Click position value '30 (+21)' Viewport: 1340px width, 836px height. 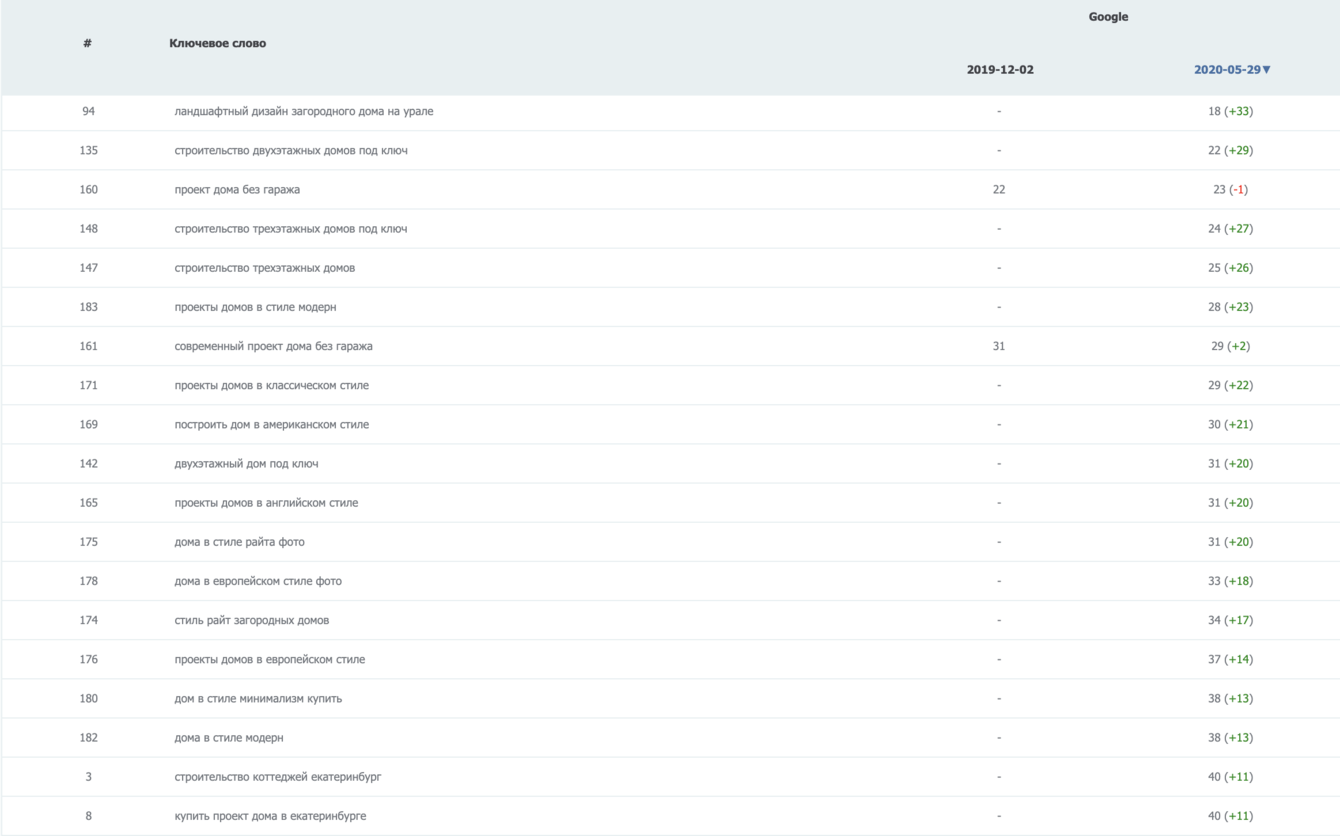(1230, 424)
